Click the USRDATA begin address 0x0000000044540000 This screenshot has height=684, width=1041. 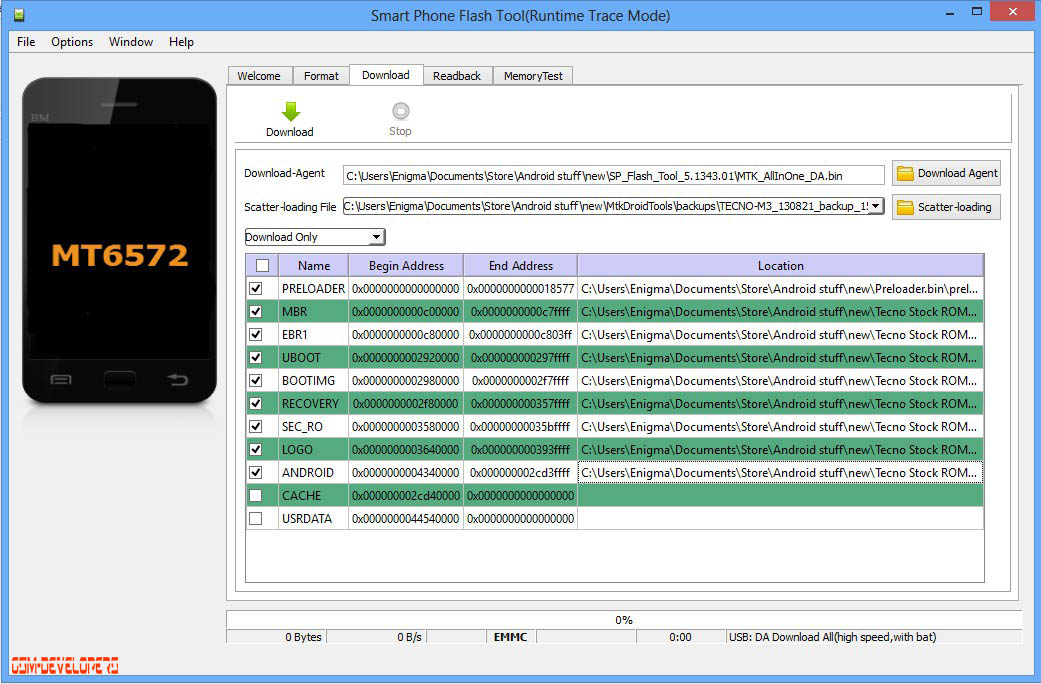406,519
